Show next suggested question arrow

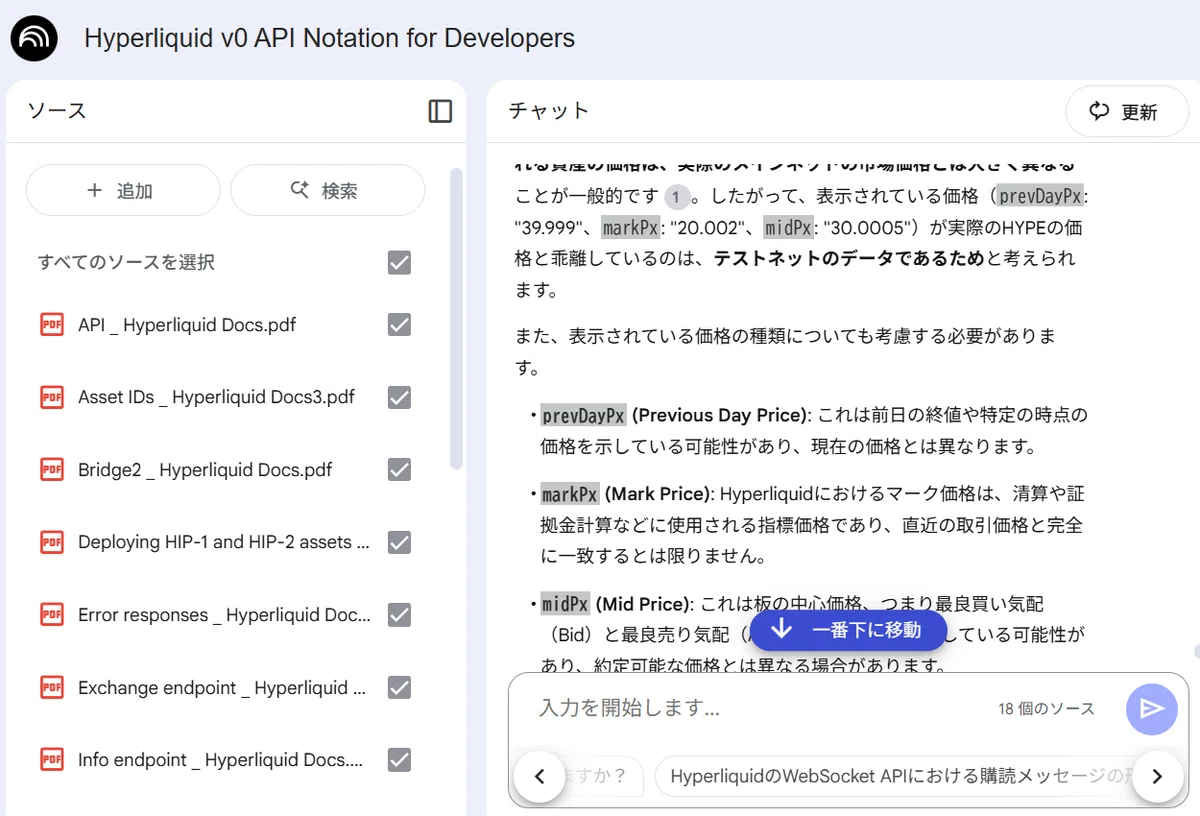click(1157, 776)
